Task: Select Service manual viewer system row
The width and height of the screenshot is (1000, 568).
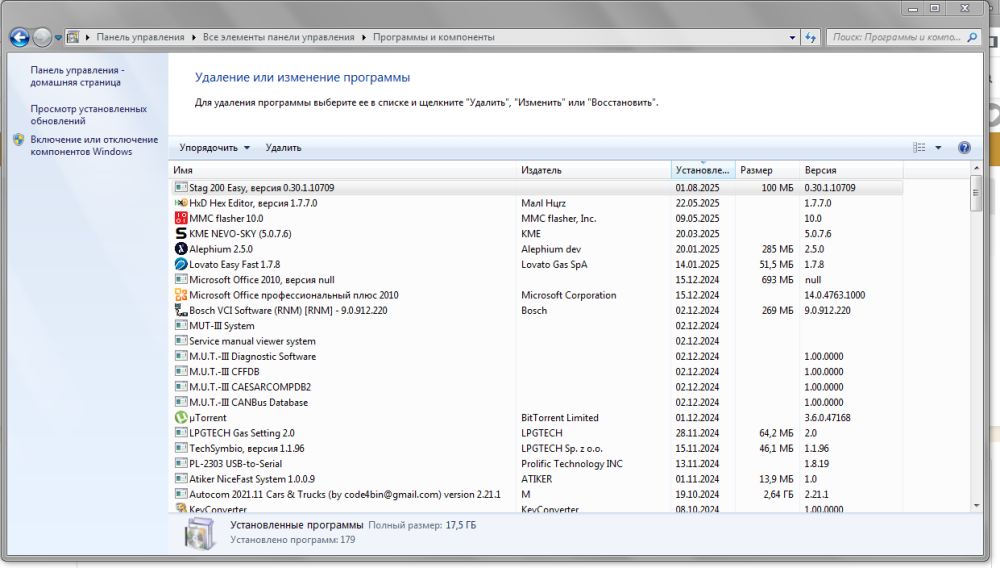Action: coord(537,341)
